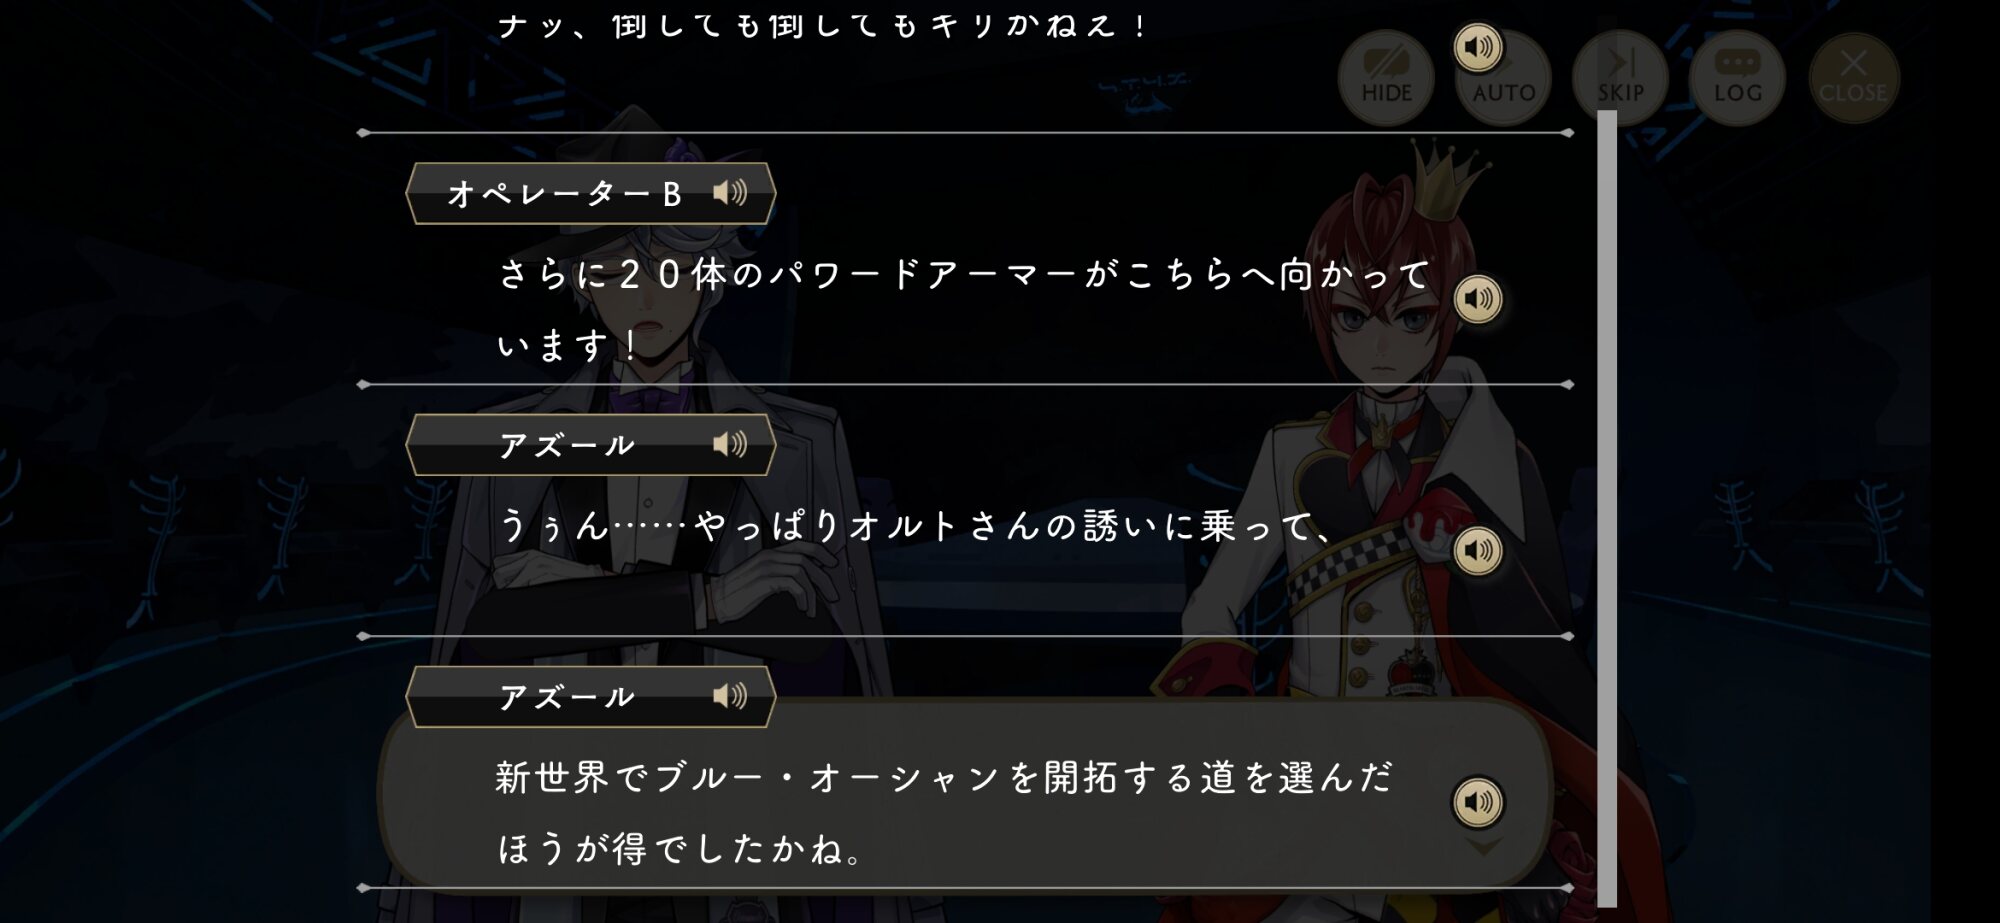Screen dimensions: 2000x923
Task: Play voice for アズール's オルトさん dialogue line
Action: pyautogui.click(x=1477, y=550)
